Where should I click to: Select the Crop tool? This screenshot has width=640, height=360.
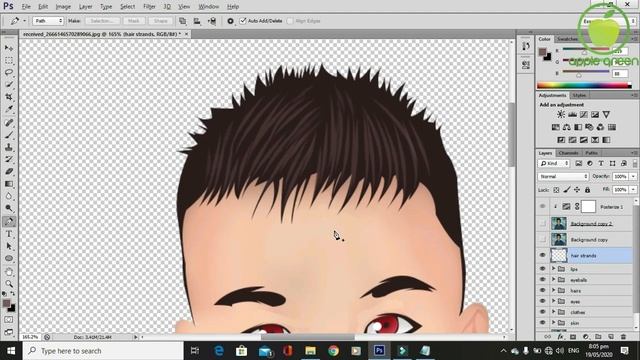point(9,97)
